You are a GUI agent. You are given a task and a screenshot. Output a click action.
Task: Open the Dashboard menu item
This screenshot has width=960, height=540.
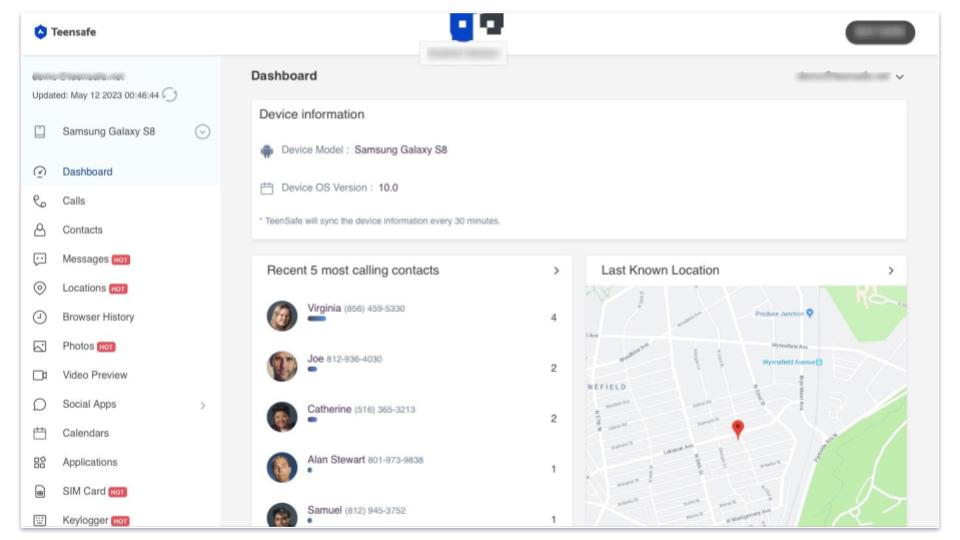[88, 172]
